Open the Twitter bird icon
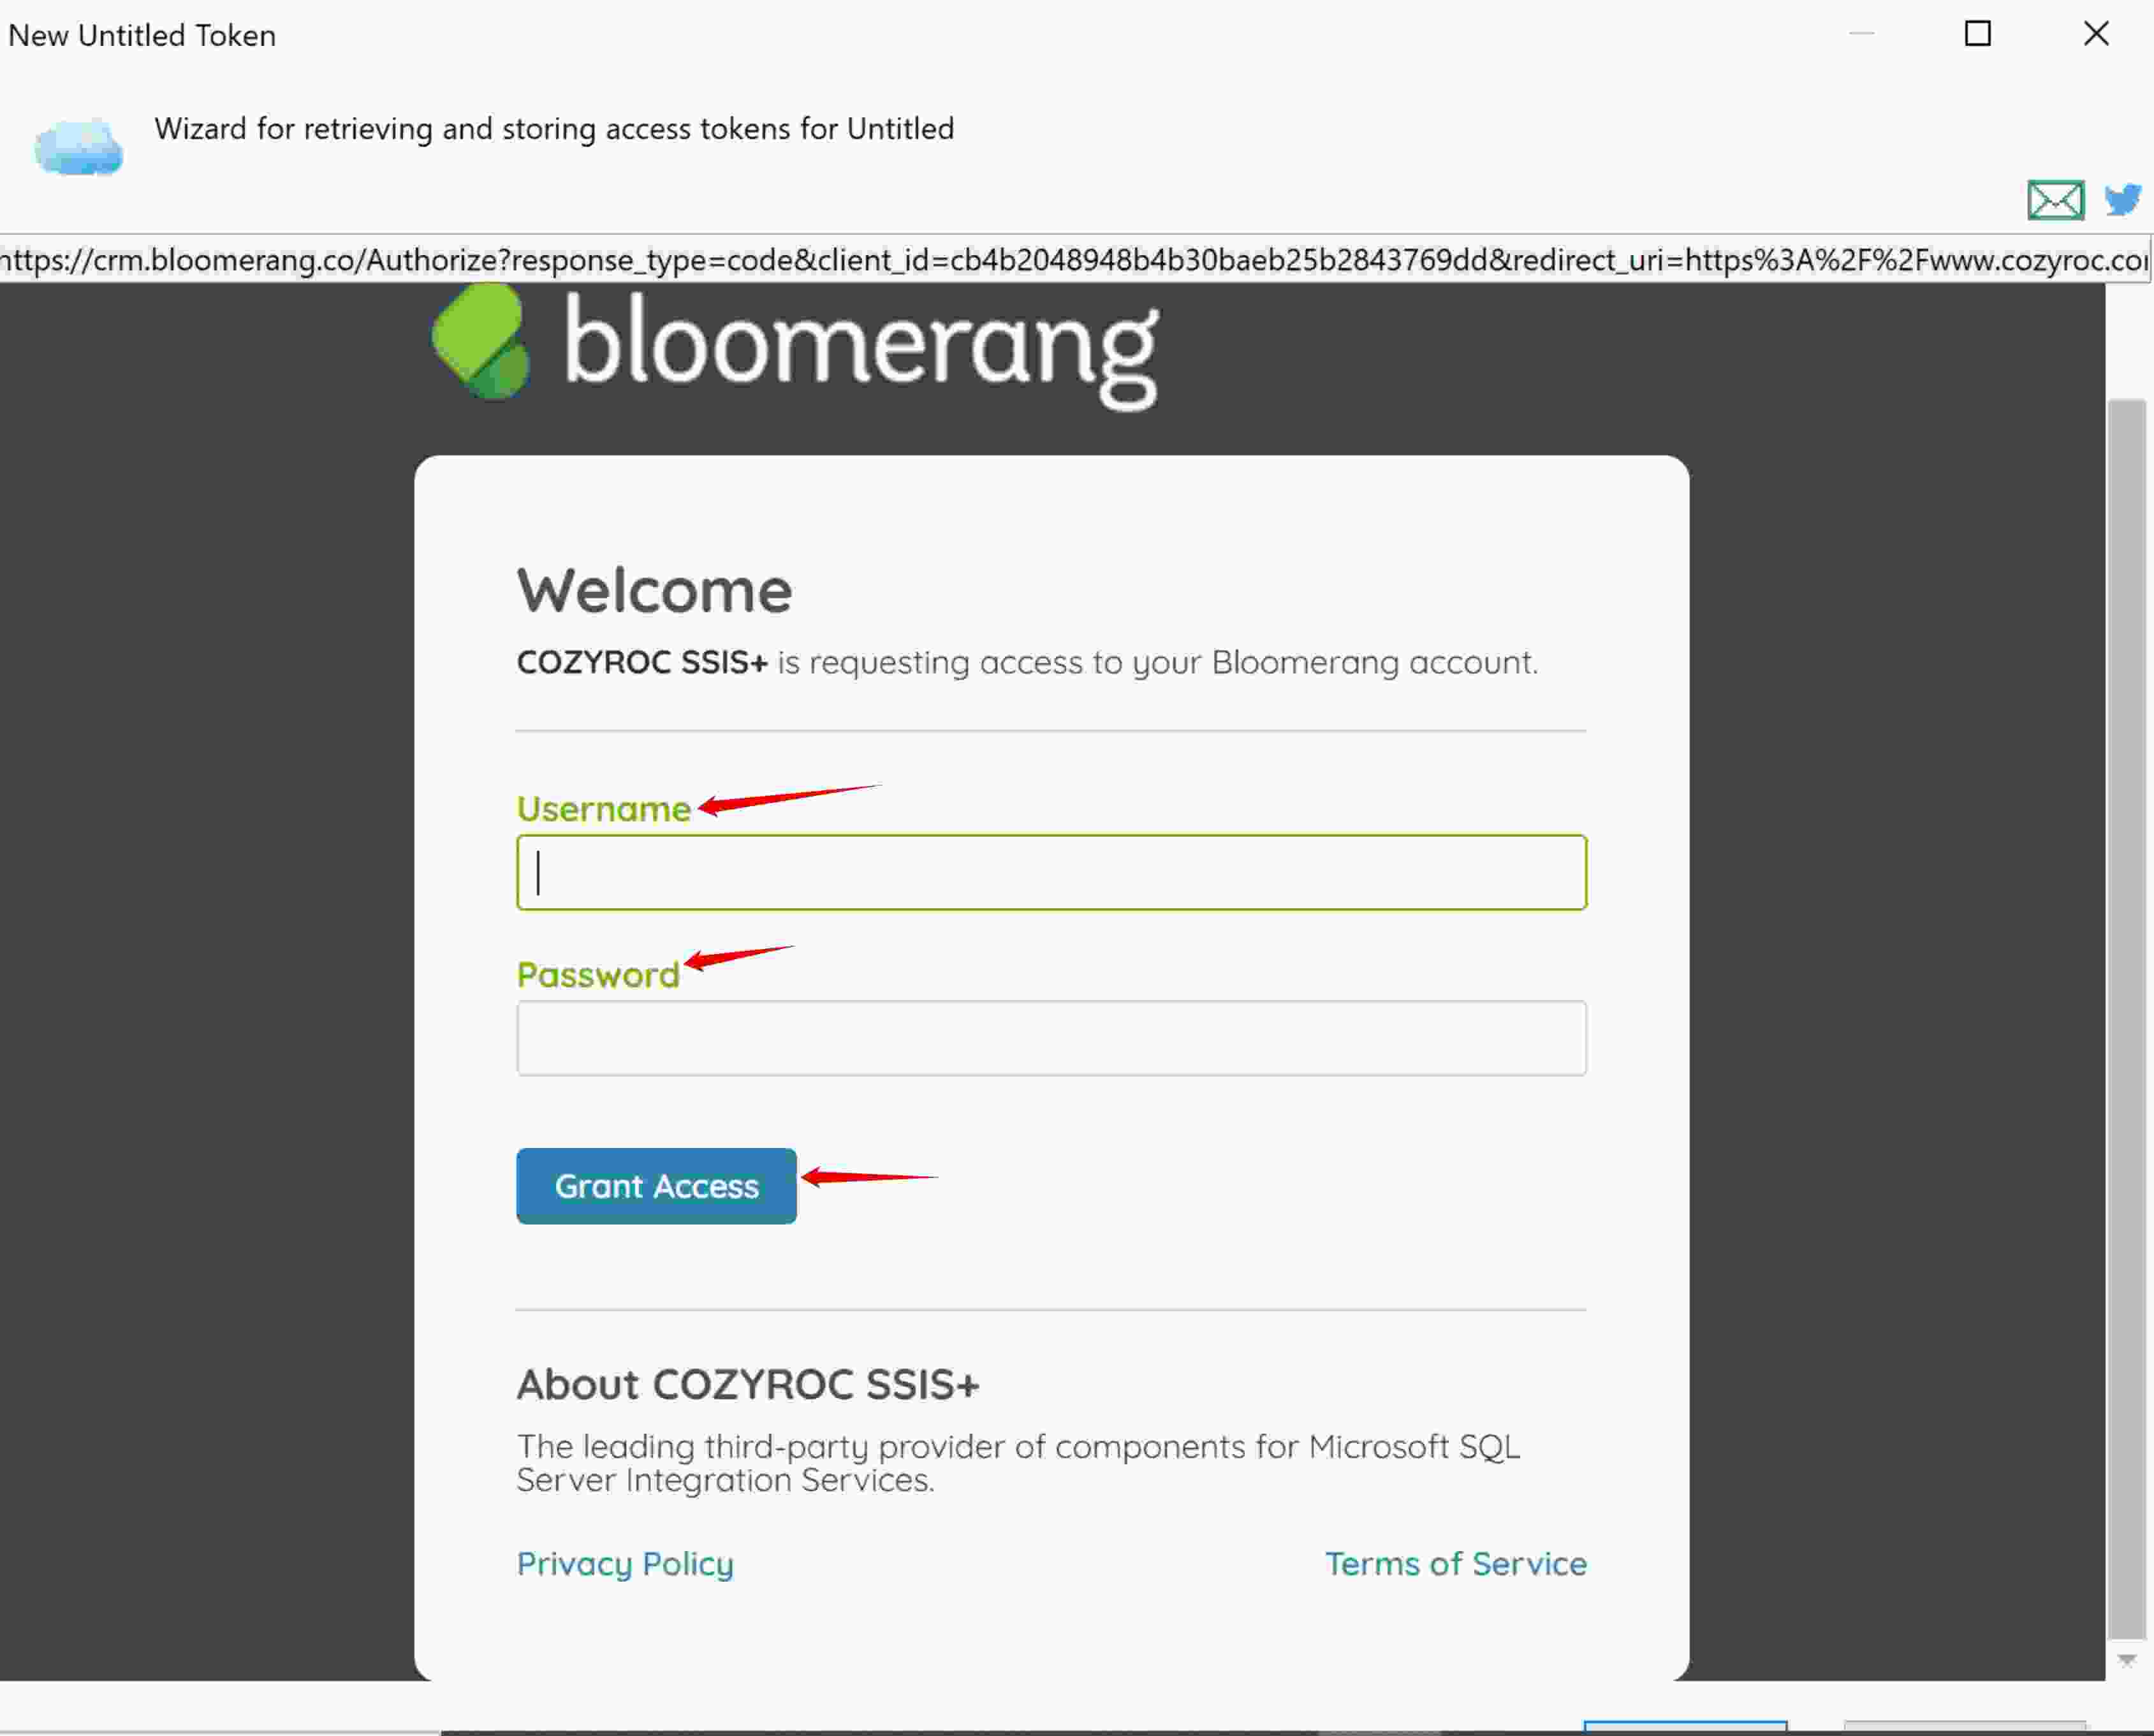Screen dimensions: 2154x1736 point(2123,199)
